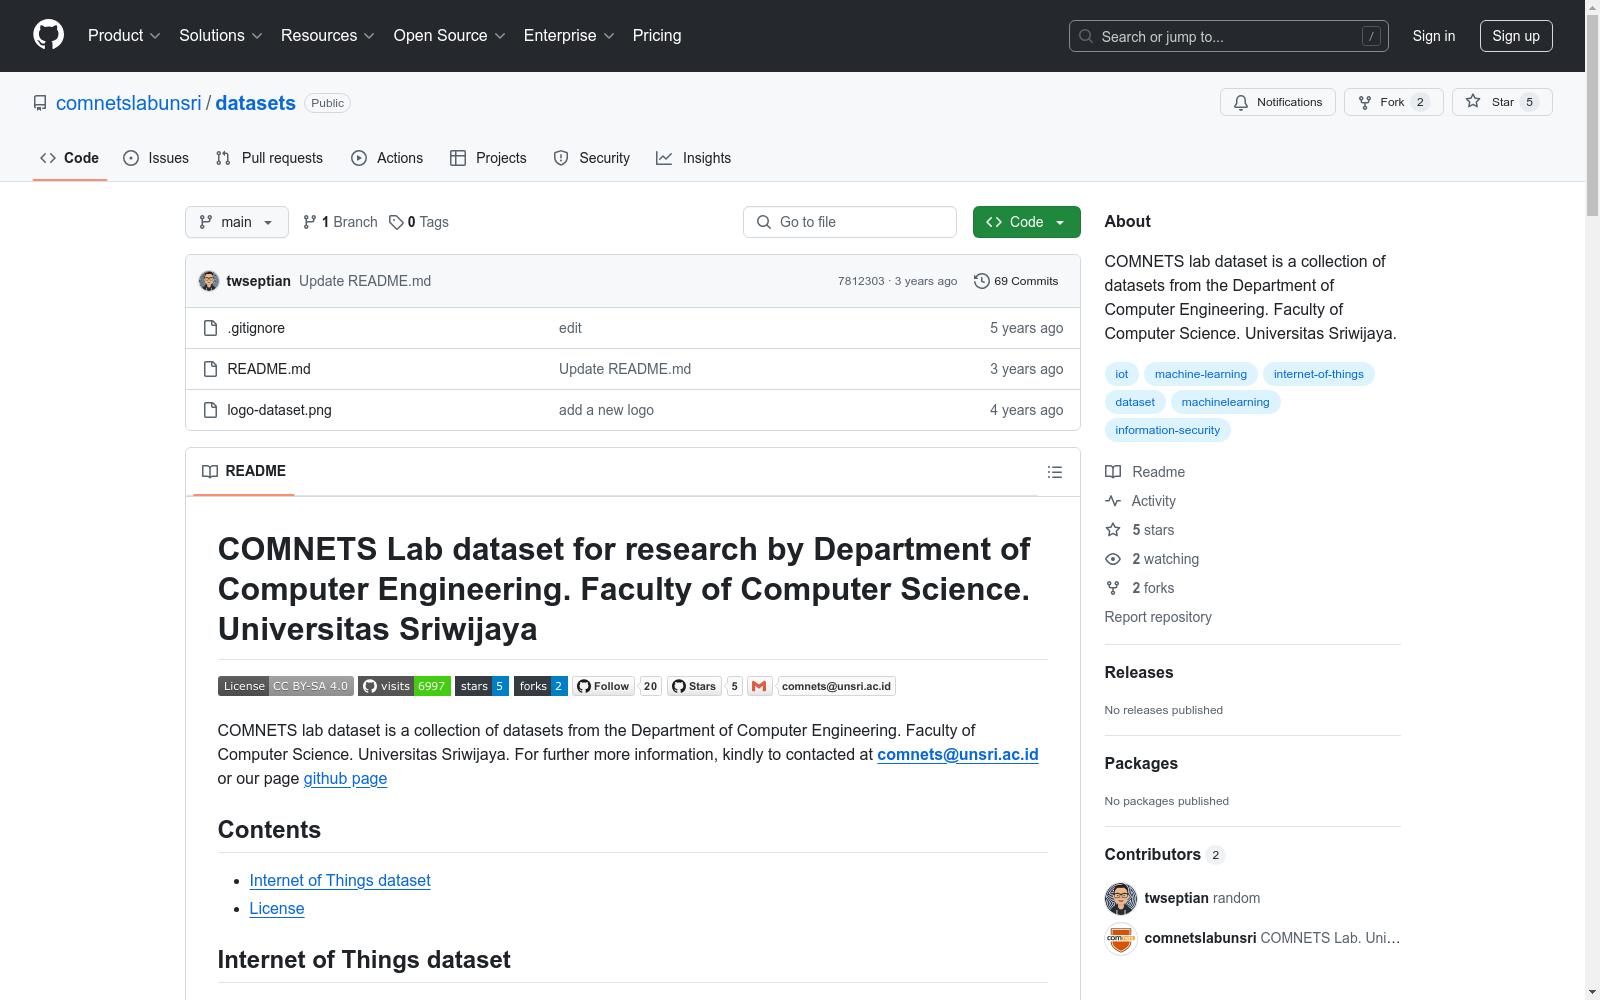Screen dimensions: 1600x1000
Task: Click the repository book icon beside comnetslabunsri
Action: click(x=40, y=103)
